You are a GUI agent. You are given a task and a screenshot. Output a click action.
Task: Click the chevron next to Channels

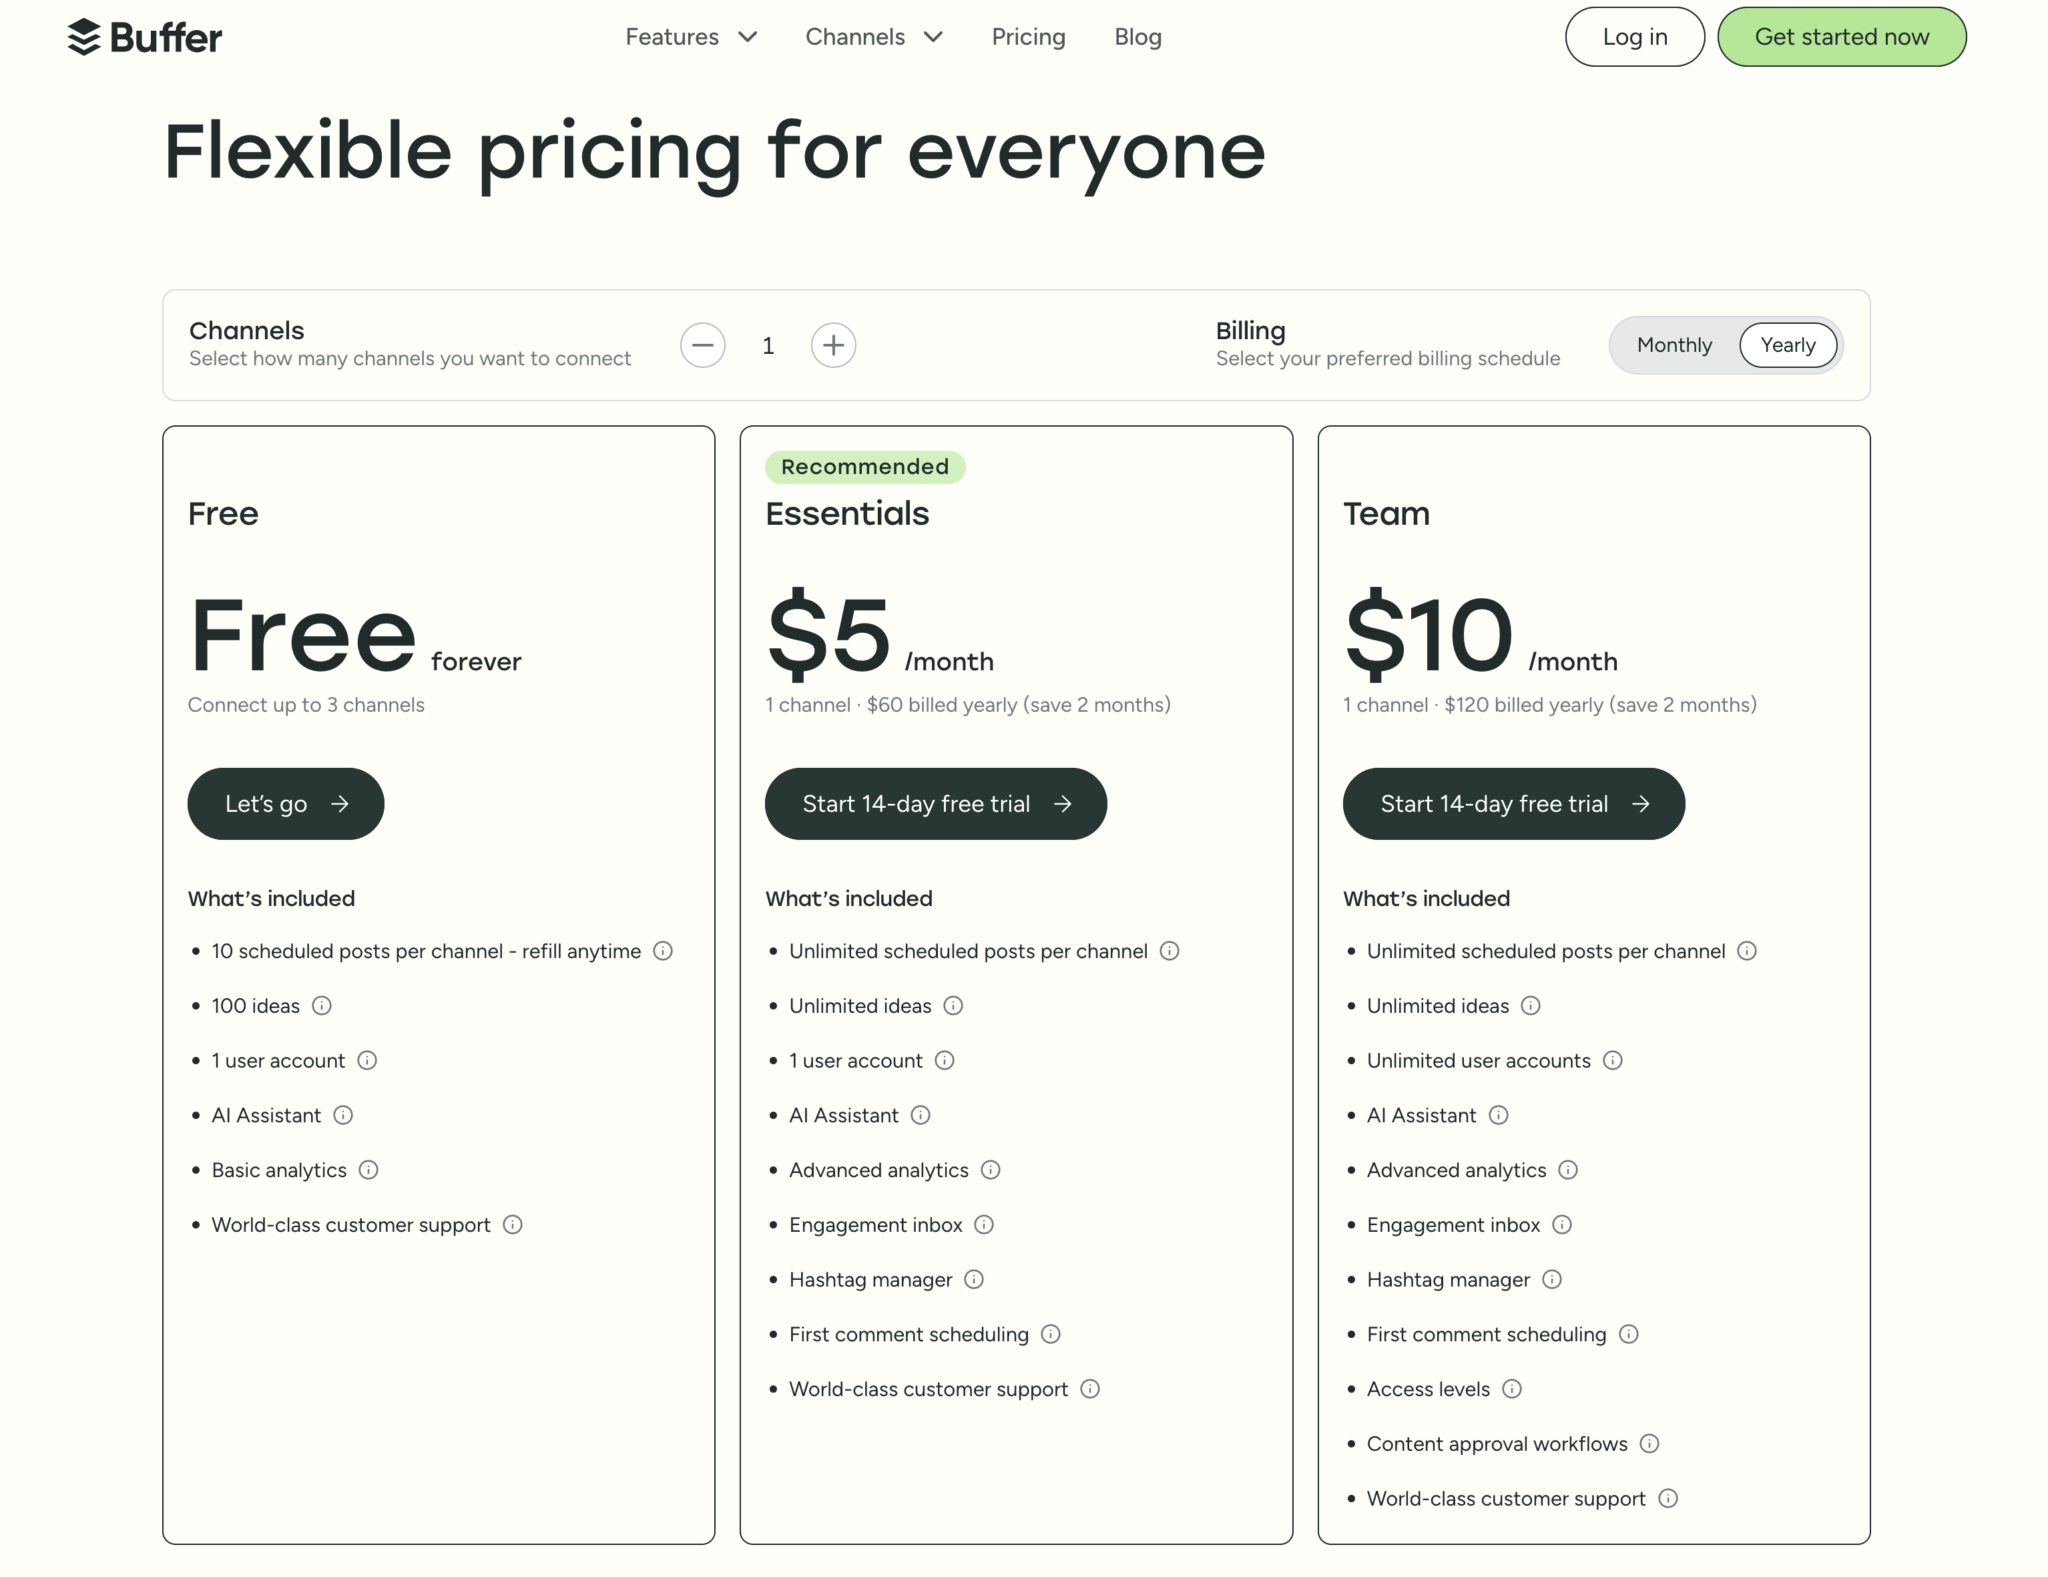(x=933, y=38)
